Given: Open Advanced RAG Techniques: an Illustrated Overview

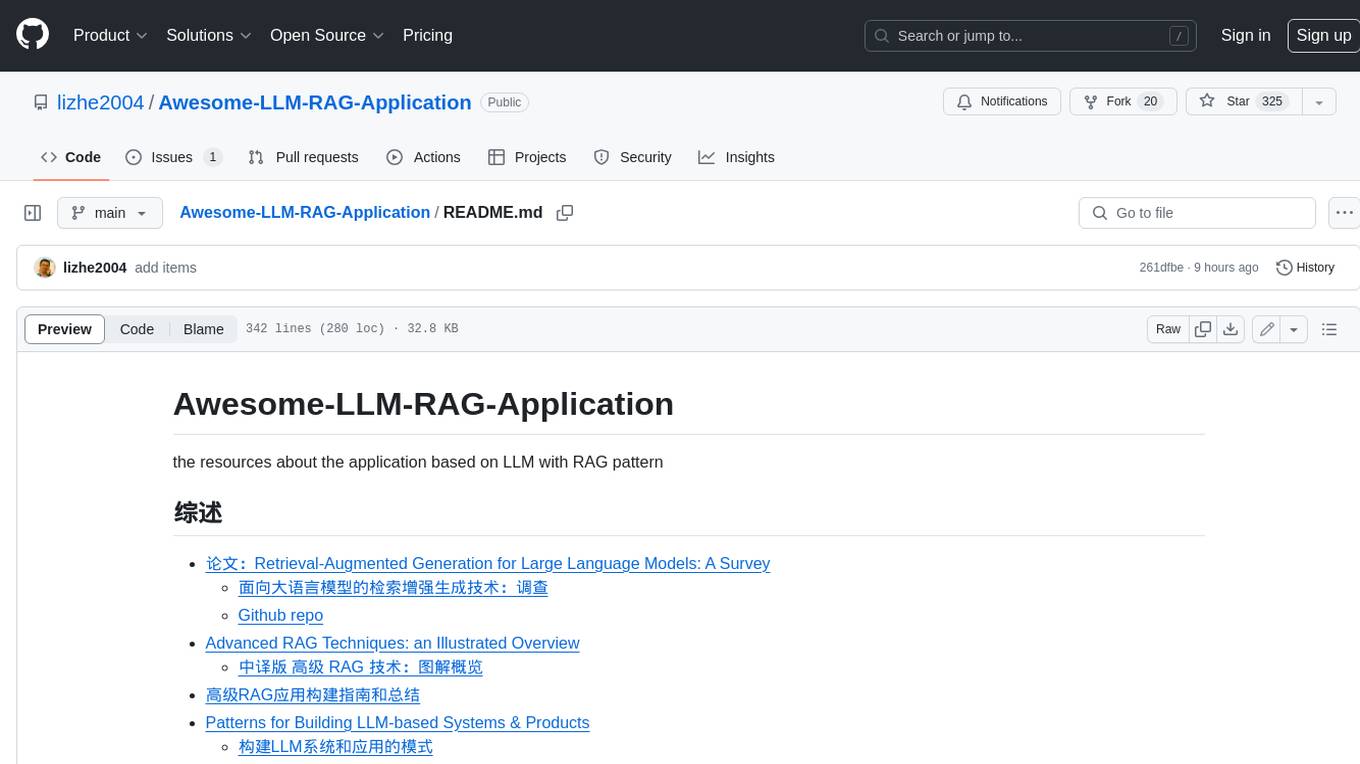Looking at the screenshot, I should [392, 643].
